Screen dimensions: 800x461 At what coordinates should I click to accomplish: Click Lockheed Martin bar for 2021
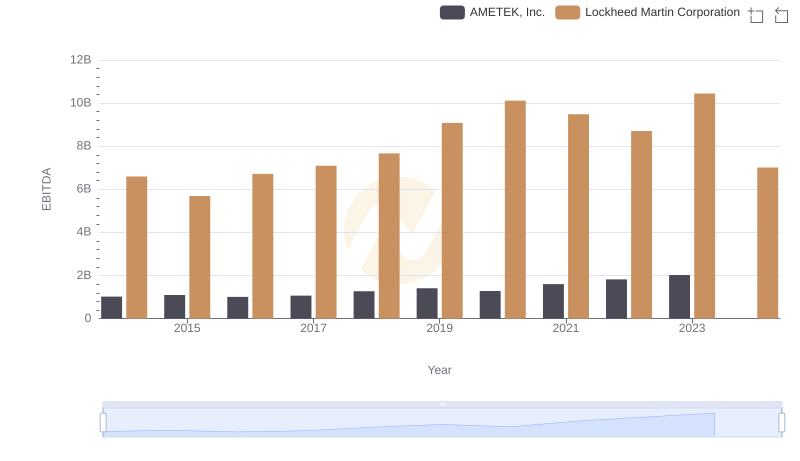point(578,216)
